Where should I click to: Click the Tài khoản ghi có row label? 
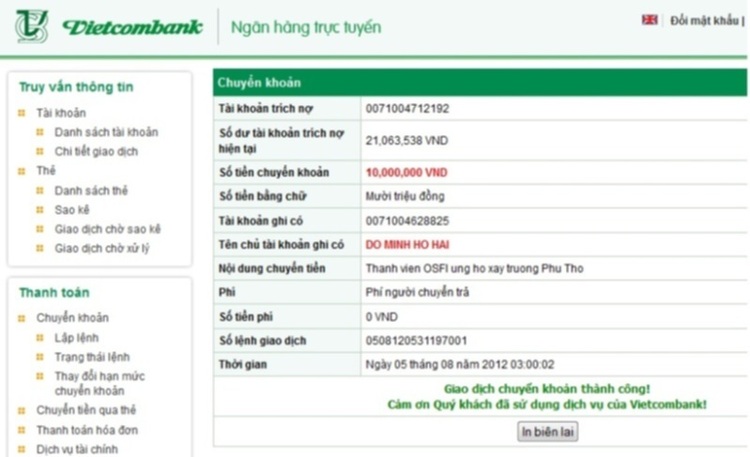coord(261,221)
